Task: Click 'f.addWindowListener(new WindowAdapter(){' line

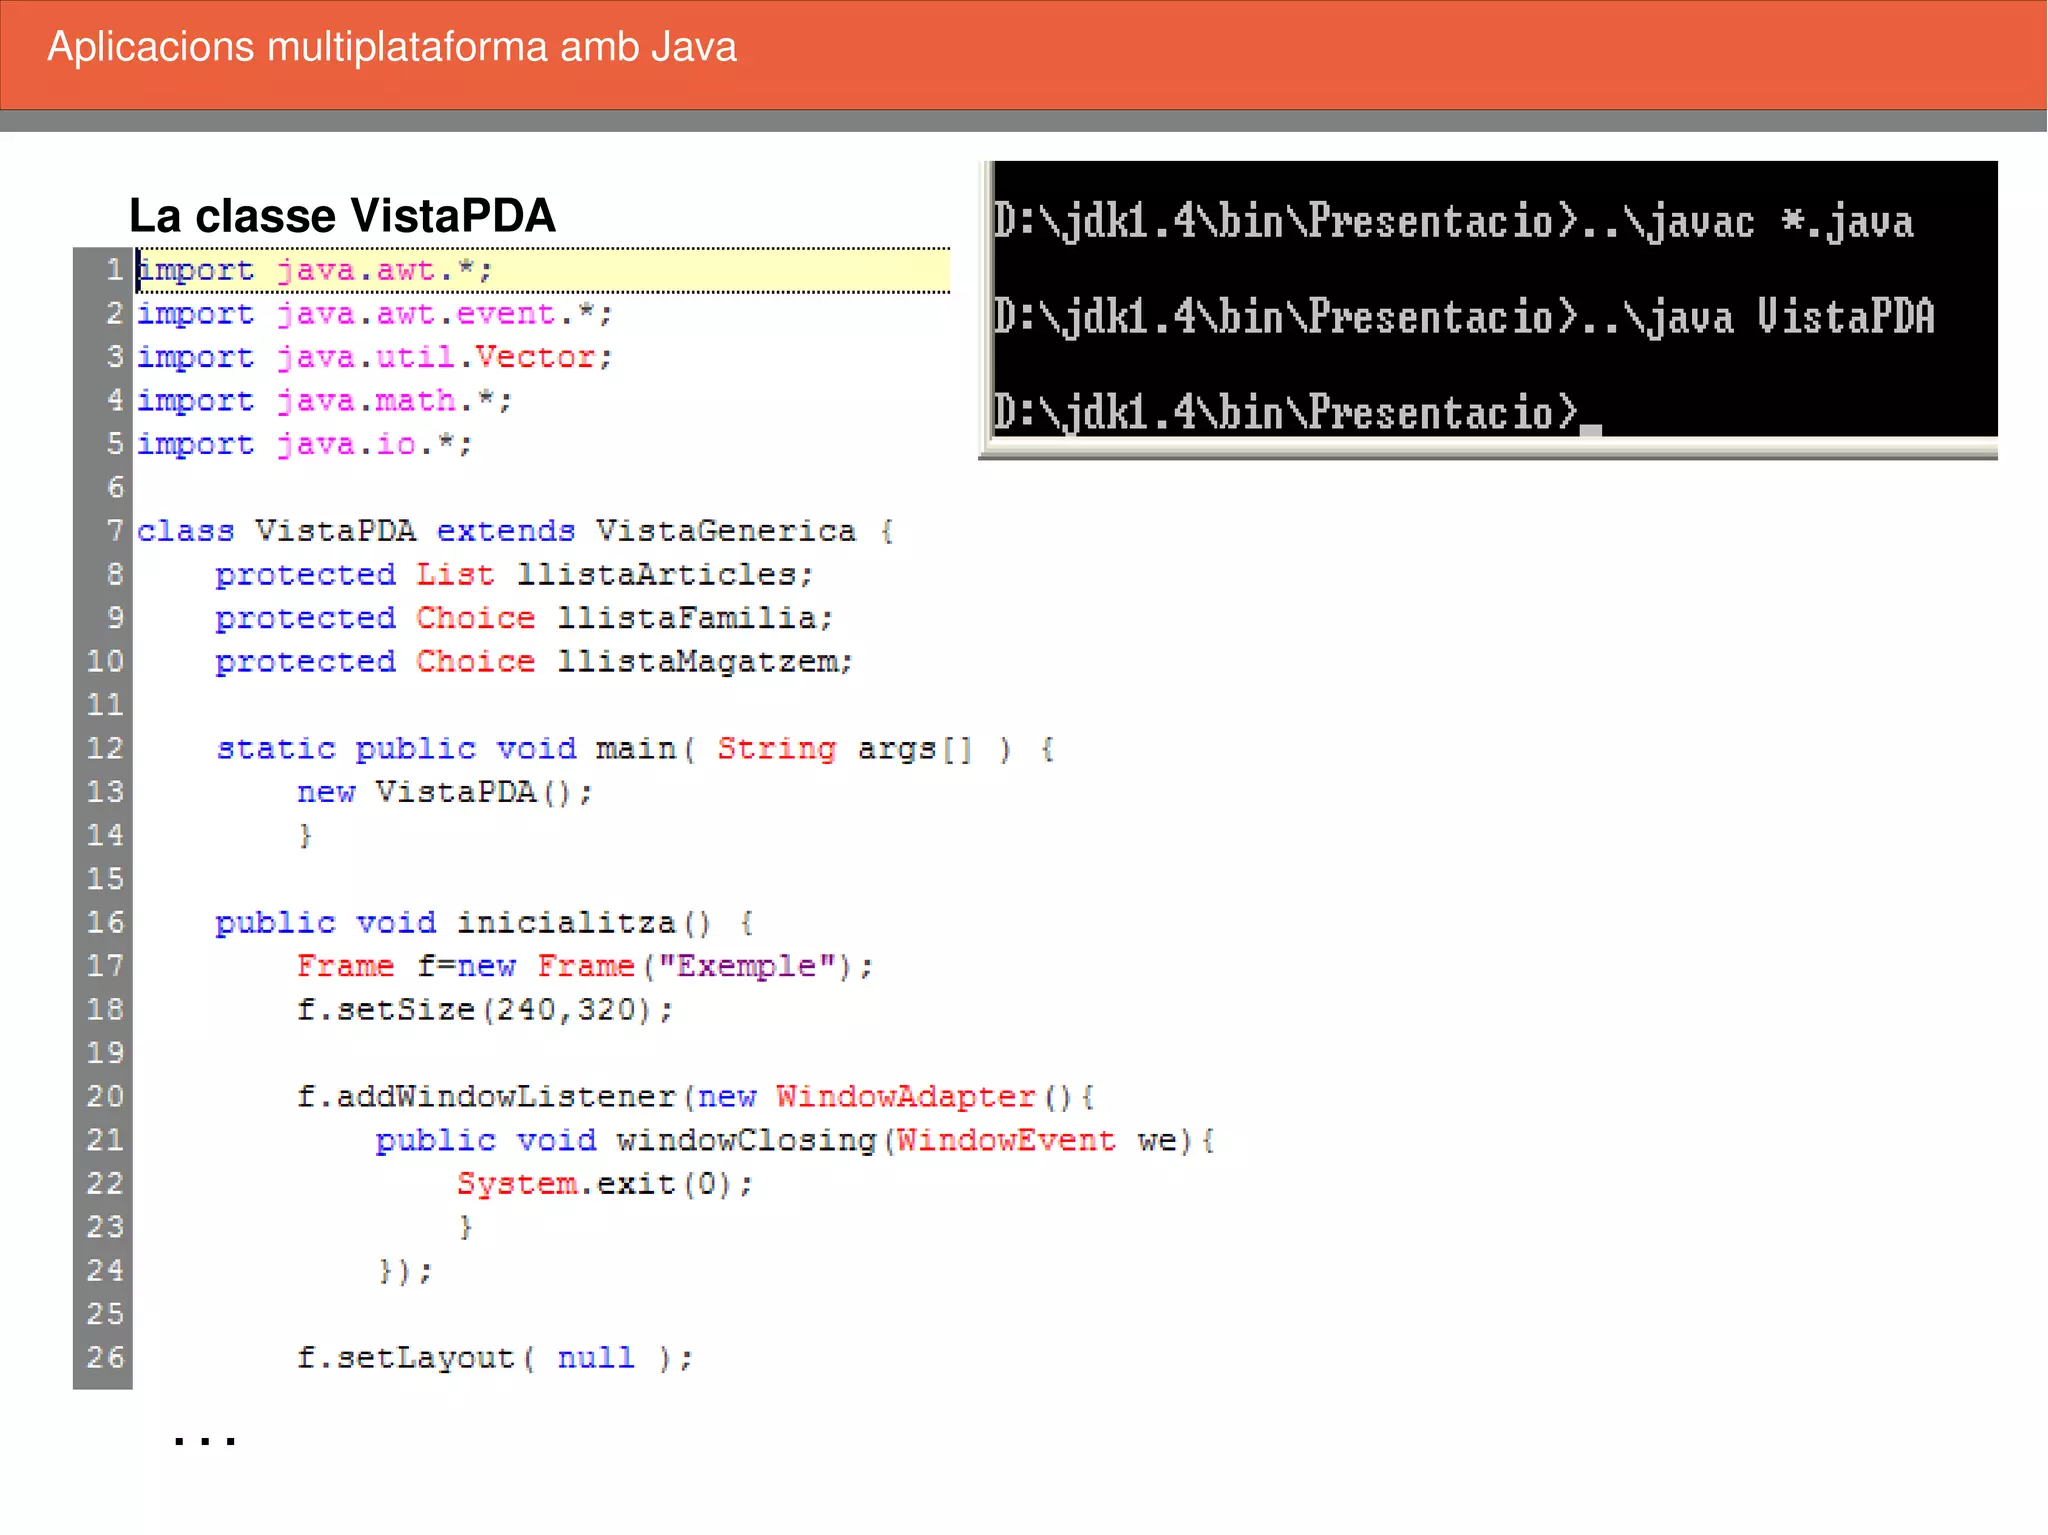Action: pos(696,1097)
